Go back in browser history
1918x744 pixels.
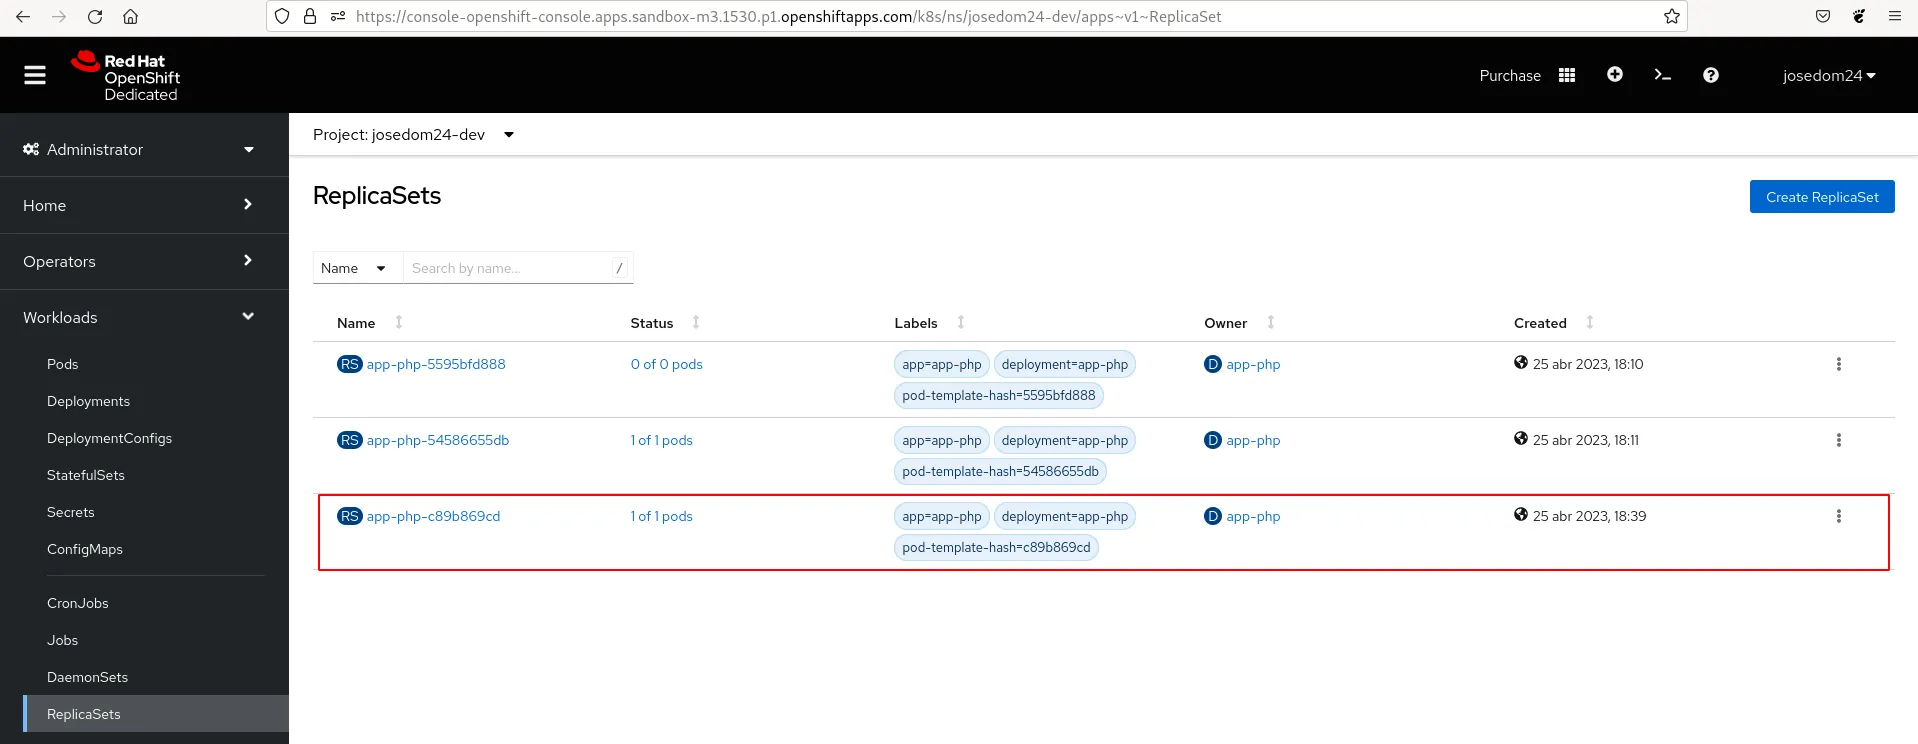pyautogui.click(x=23, y=16)
